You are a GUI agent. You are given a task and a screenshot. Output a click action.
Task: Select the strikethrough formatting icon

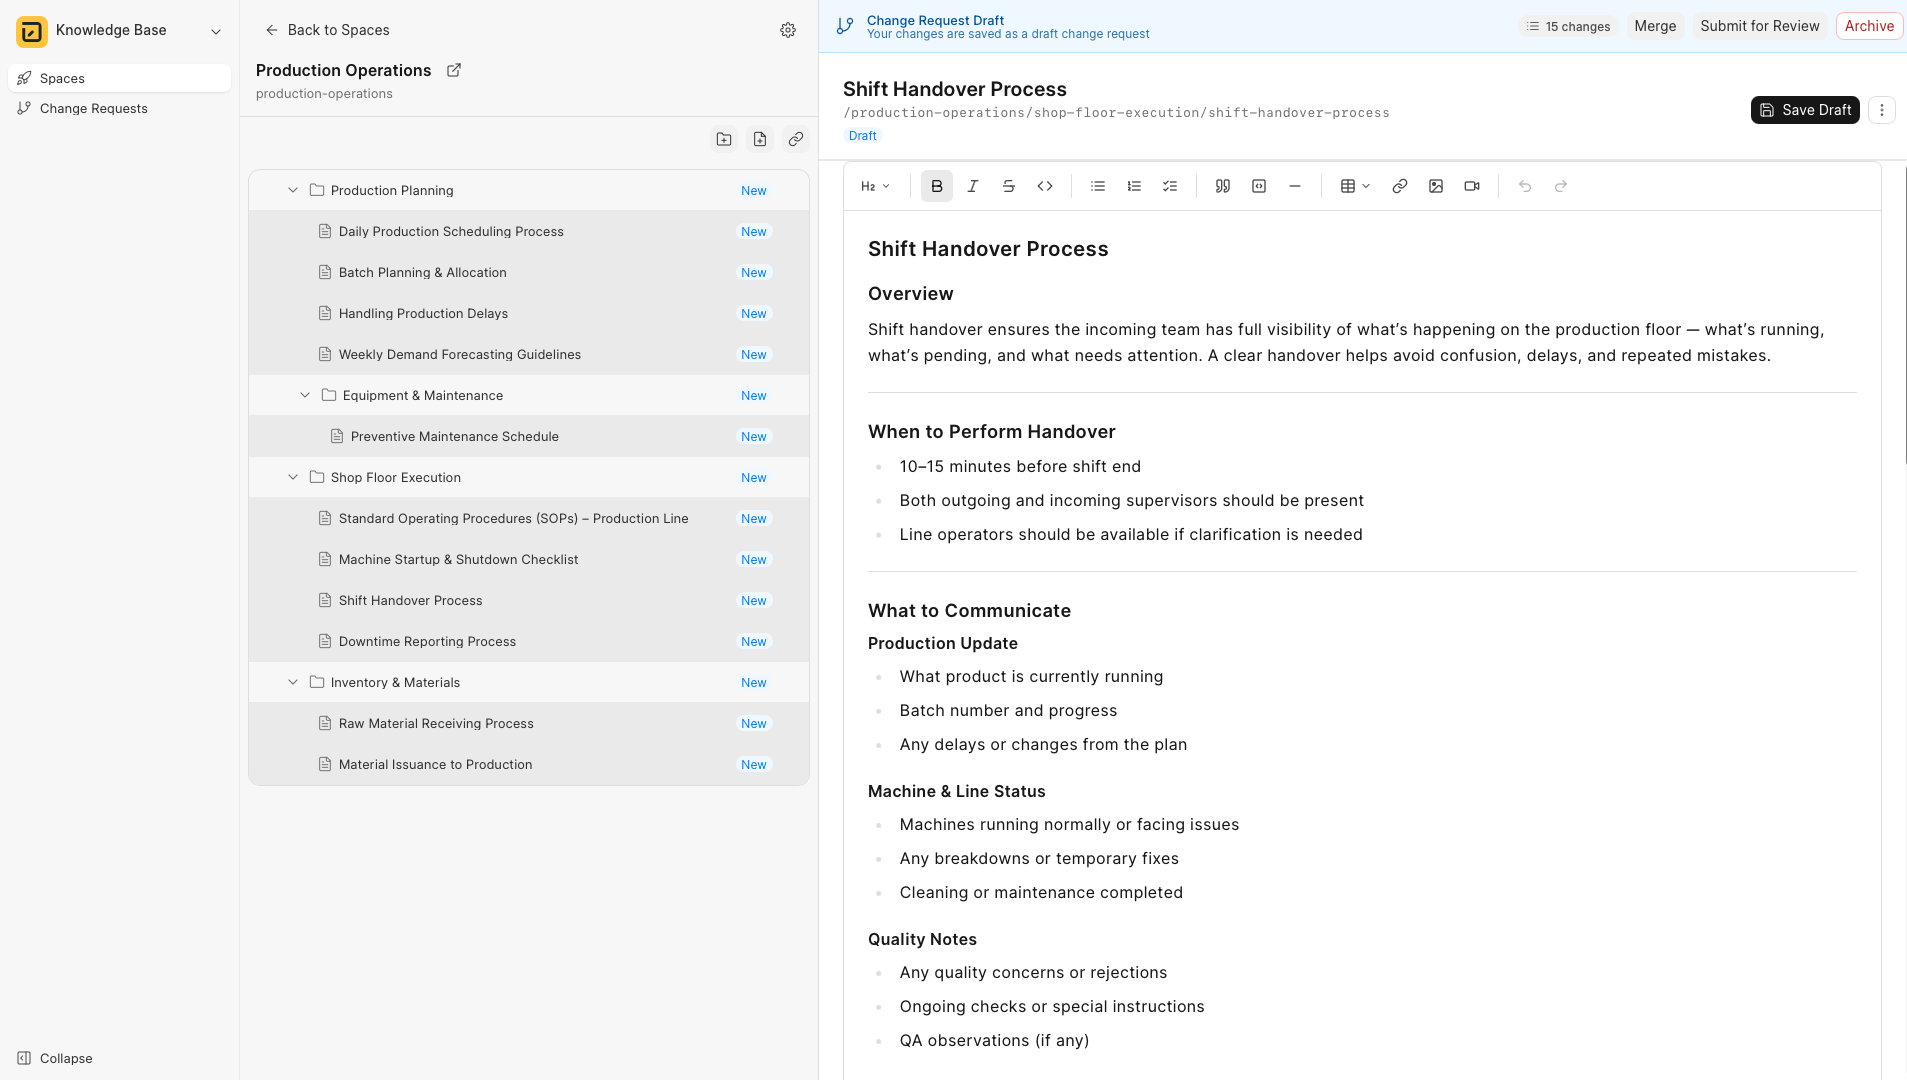(1009, 186)
